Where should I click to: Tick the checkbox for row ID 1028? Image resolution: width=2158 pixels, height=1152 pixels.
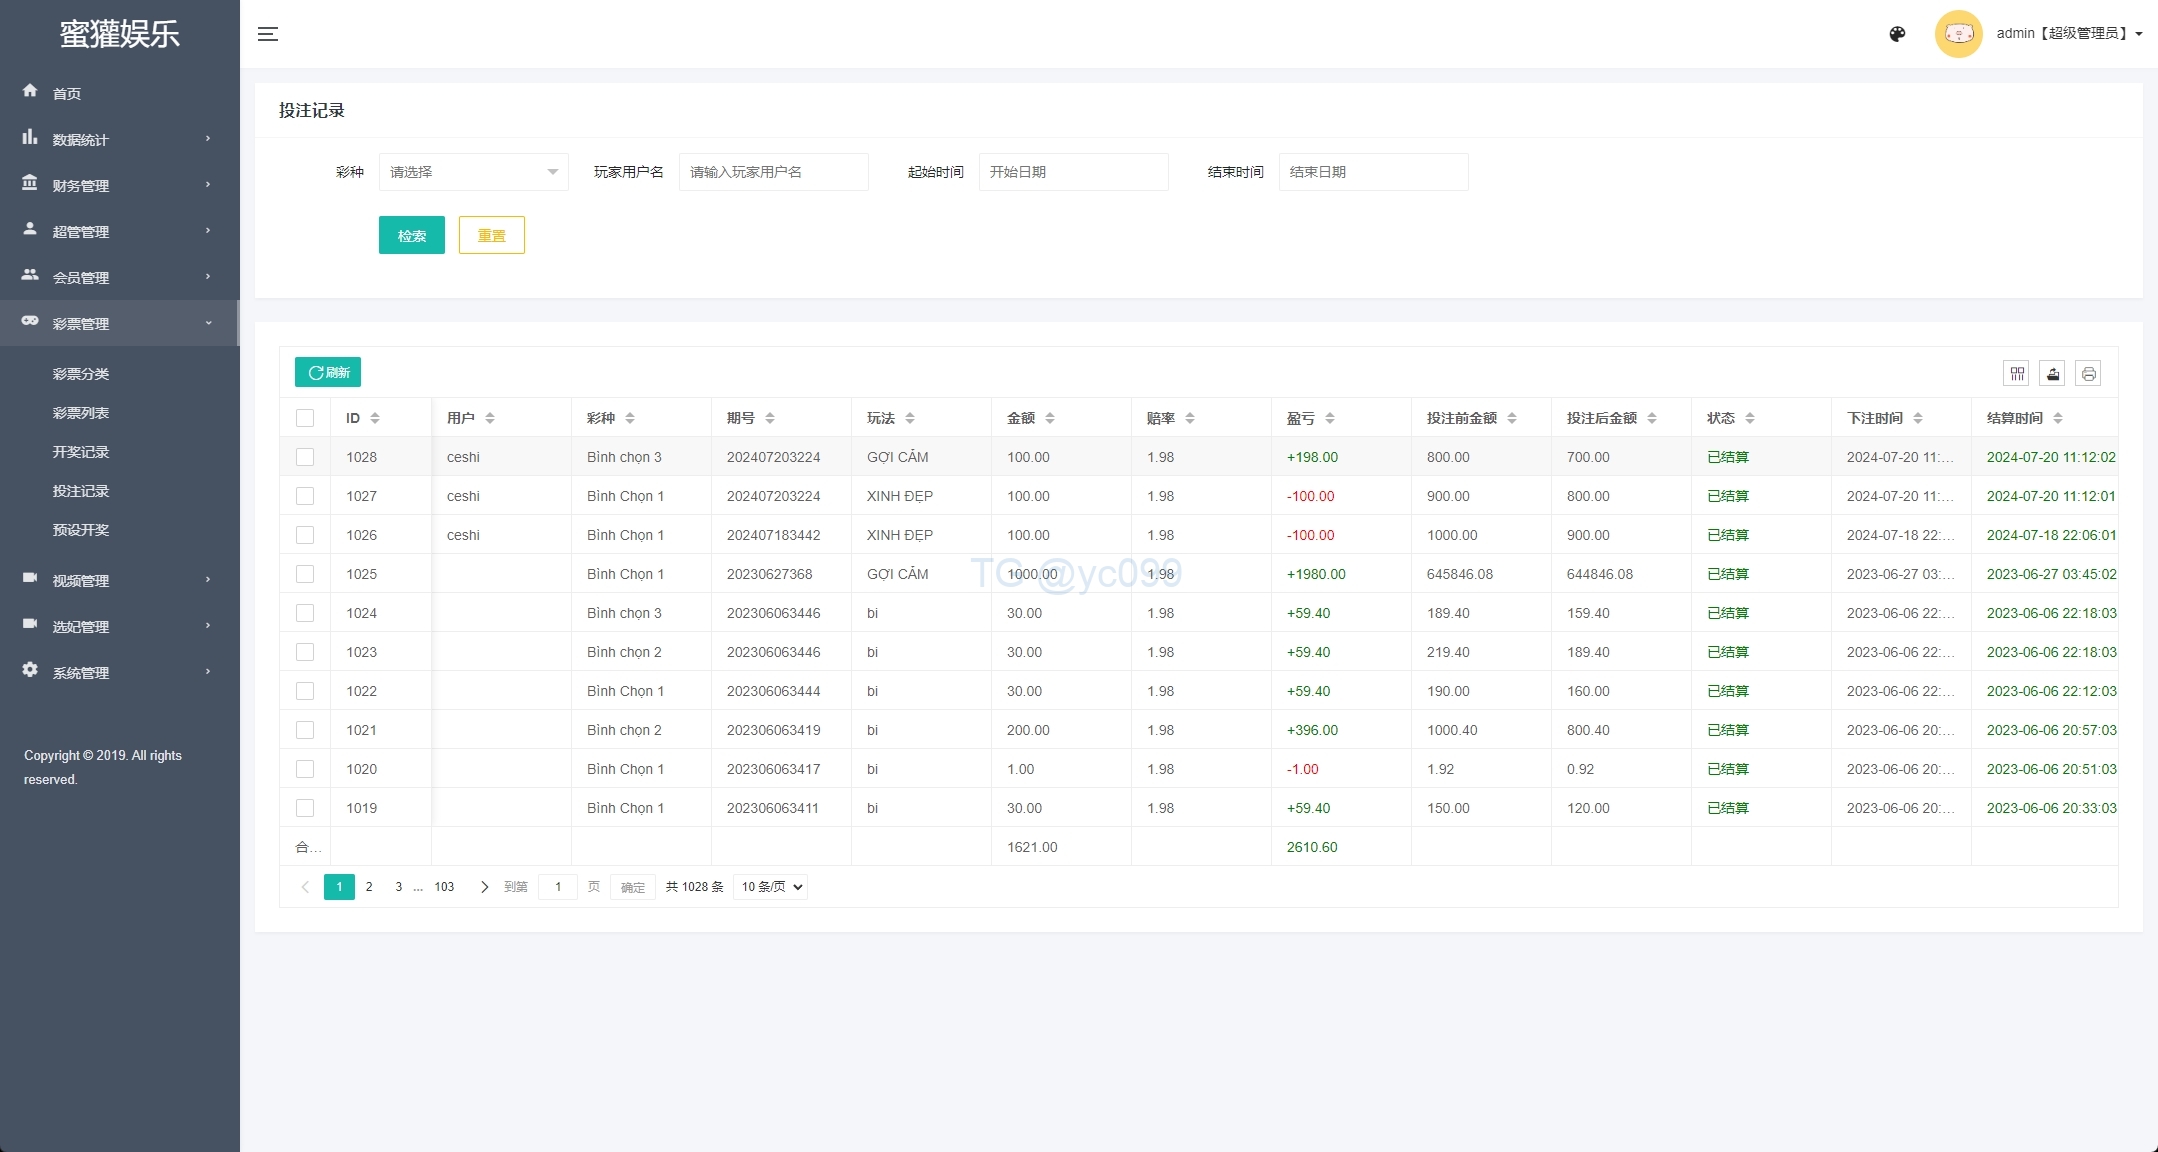[305, 457]
